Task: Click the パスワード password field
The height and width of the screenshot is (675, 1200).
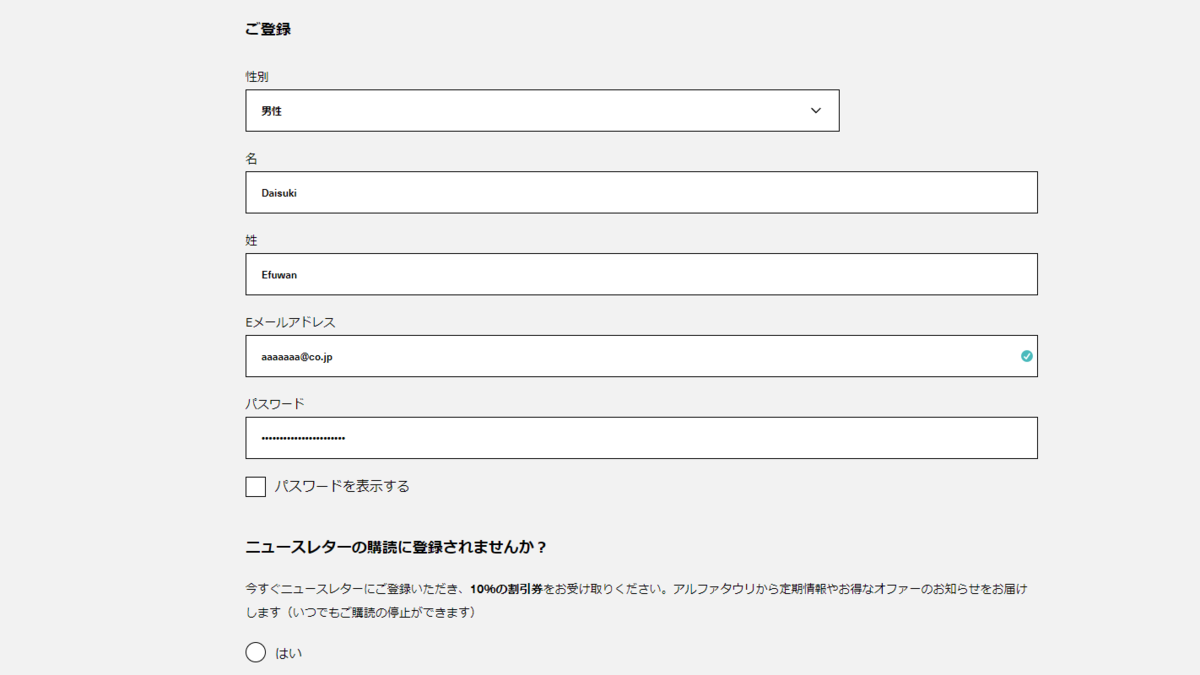Action: click(641, 438)
